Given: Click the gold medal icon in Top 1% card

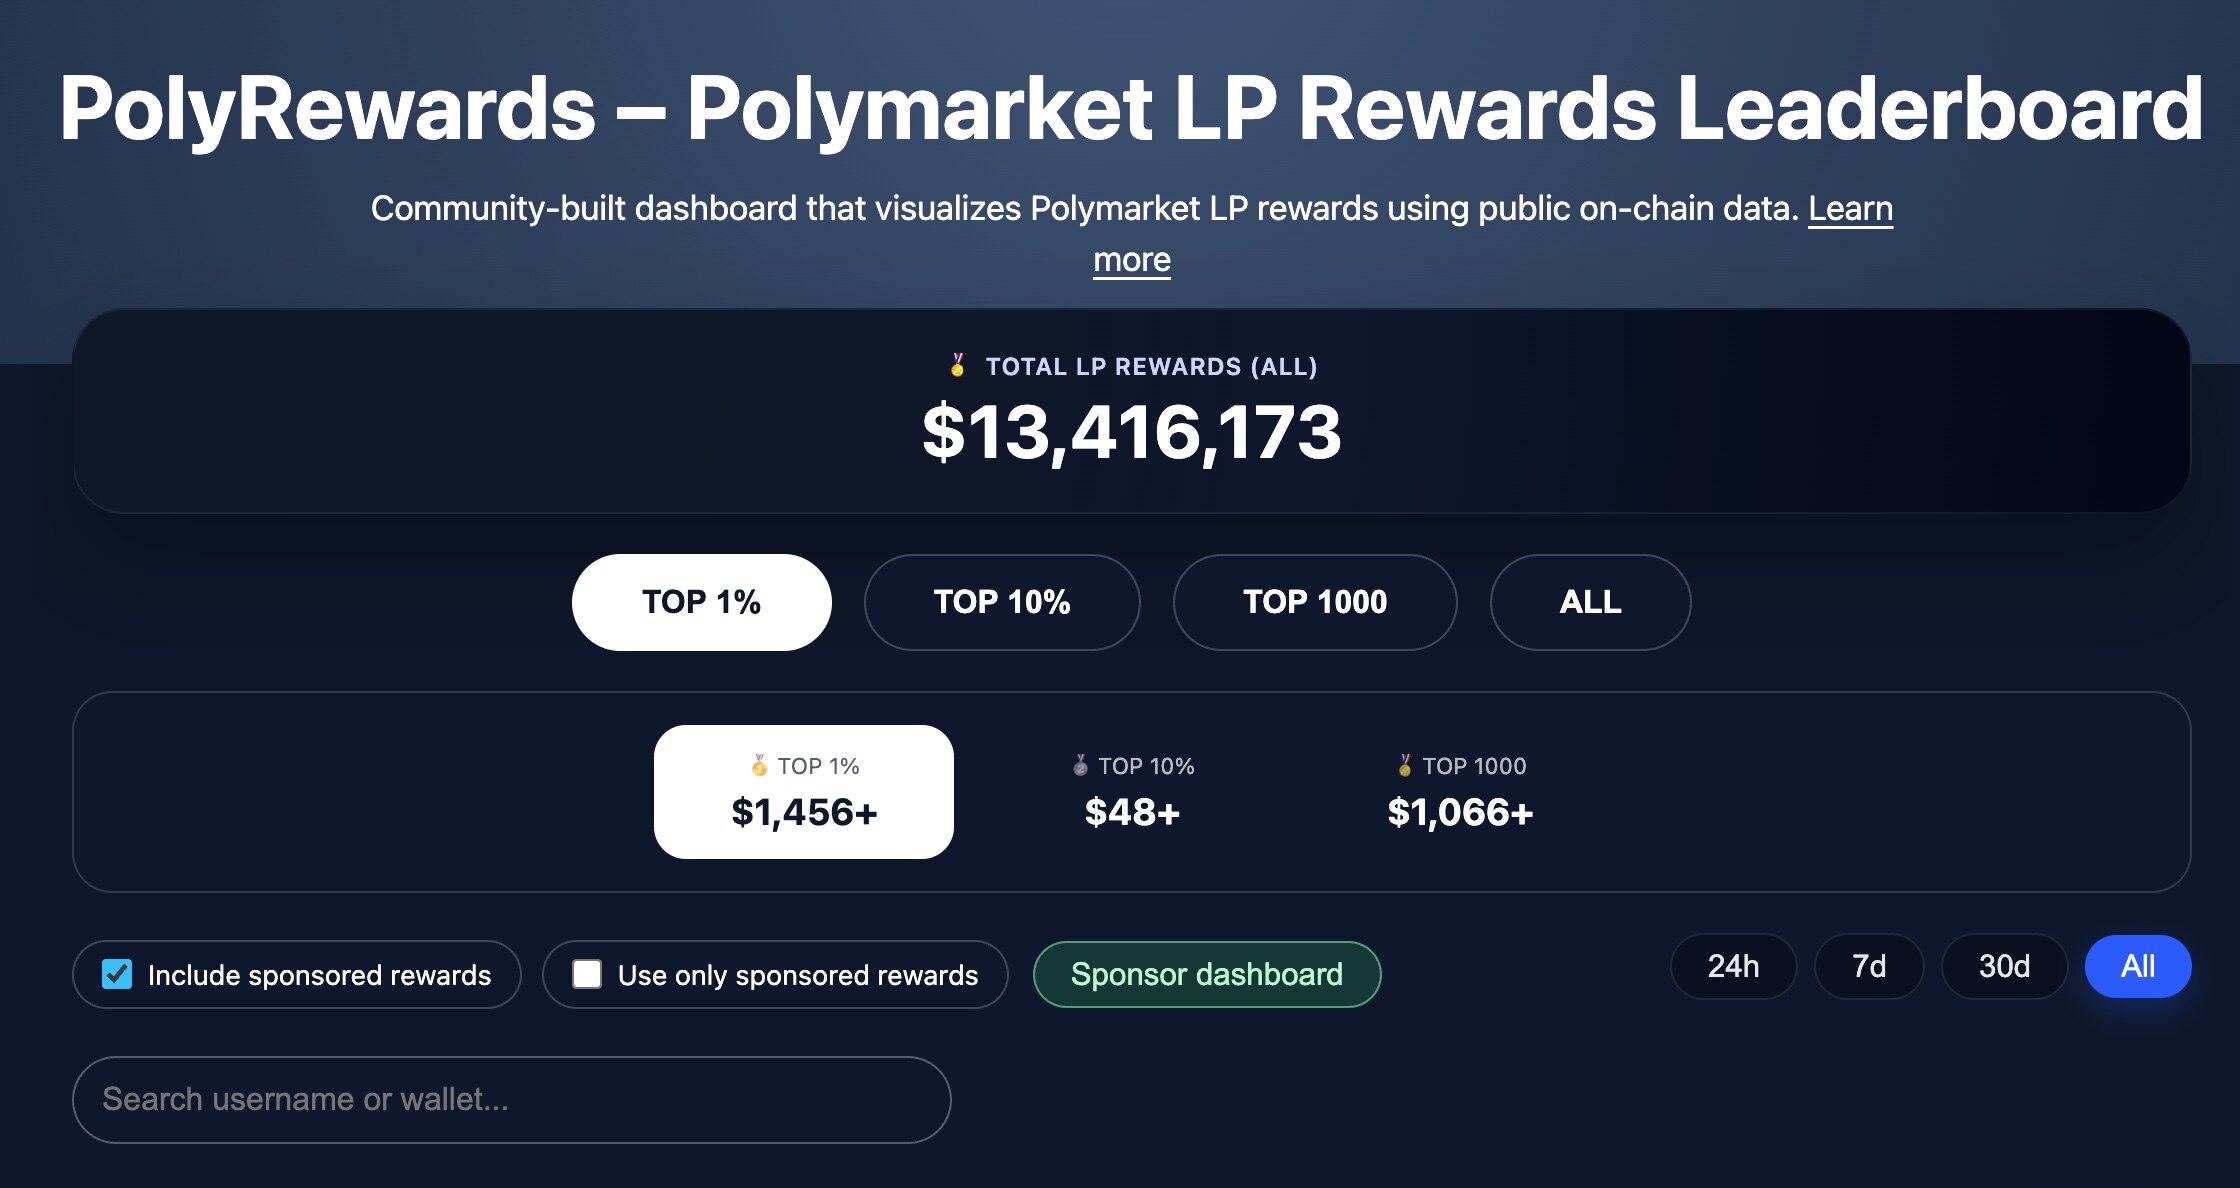Looking at the screenshot, I should point(759,766).
